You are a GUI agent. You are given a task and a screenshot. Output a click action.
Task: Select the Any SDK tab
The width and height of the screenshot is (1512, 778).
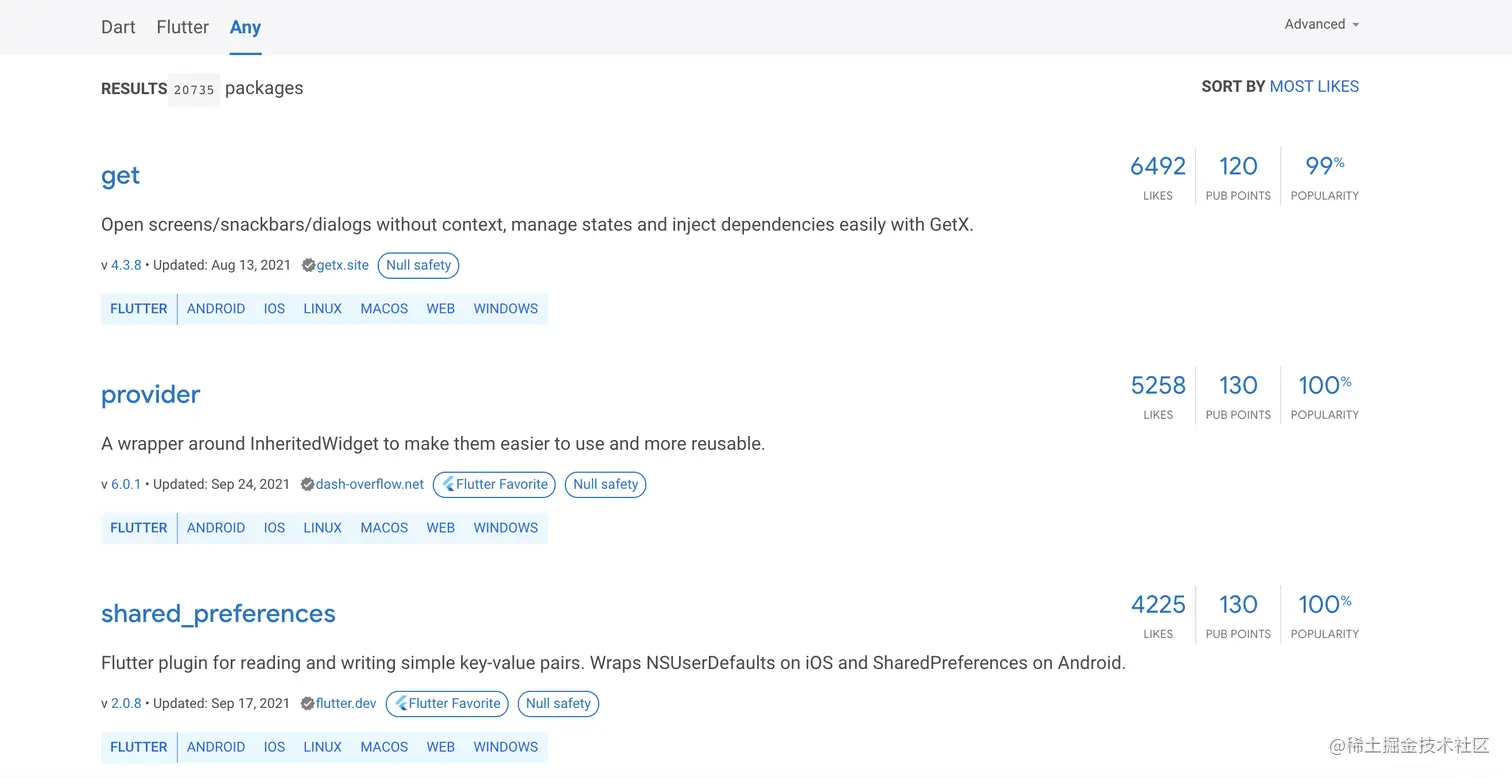(x=245, y=27)
